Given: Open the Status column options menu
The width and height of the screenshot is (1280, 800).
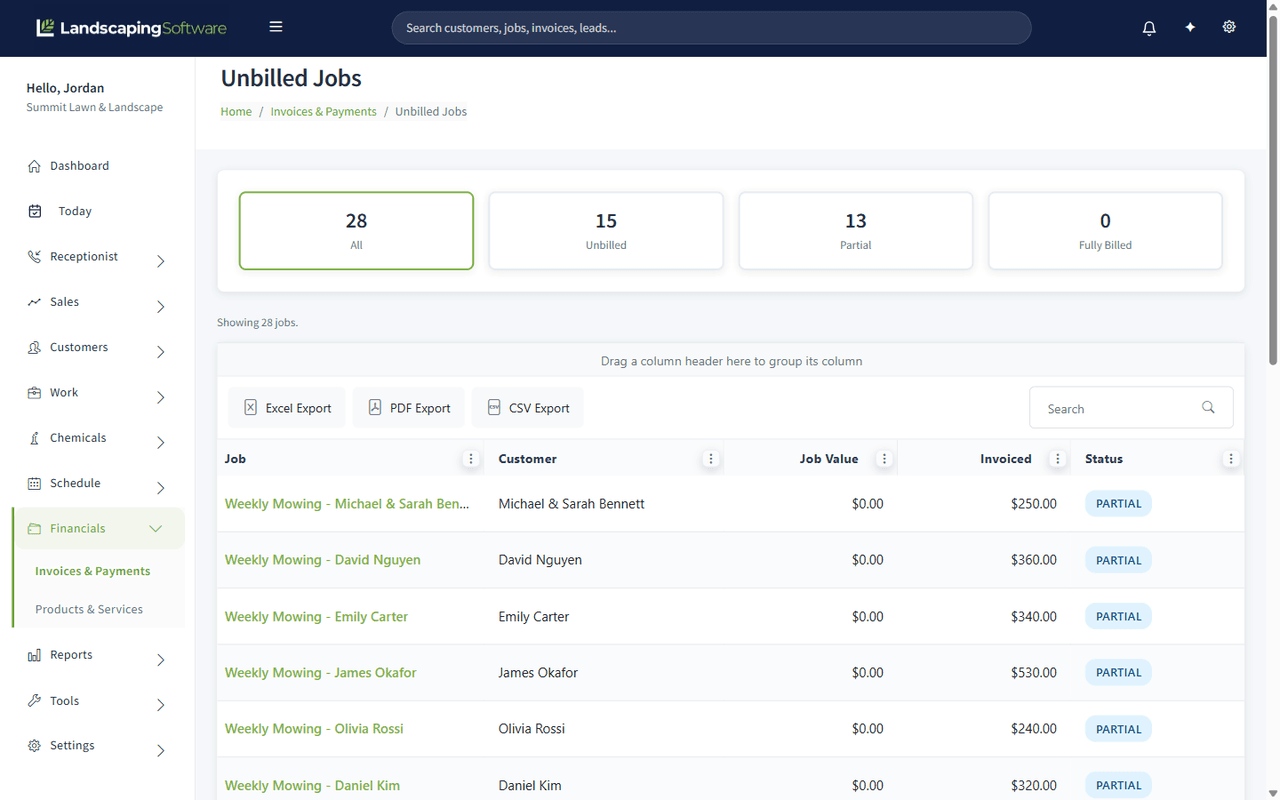Looking at the screenshot, I should [1231, 459].
